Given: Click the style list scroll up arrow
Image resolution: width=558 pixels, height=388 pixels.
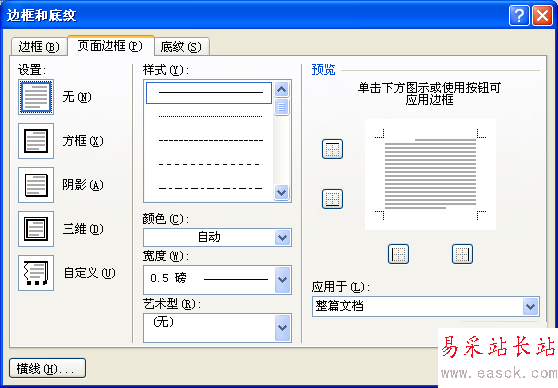Looking at the screenshot, I should tap(281, 89).
